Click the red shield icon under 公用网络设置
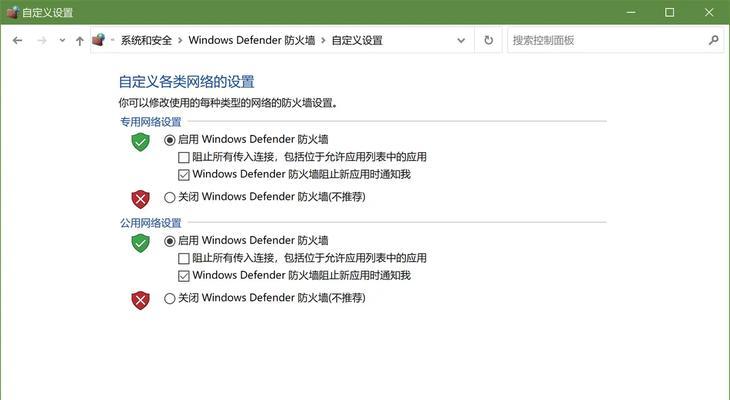The height and width of the screenshot is (400, 730). (140, 300)
